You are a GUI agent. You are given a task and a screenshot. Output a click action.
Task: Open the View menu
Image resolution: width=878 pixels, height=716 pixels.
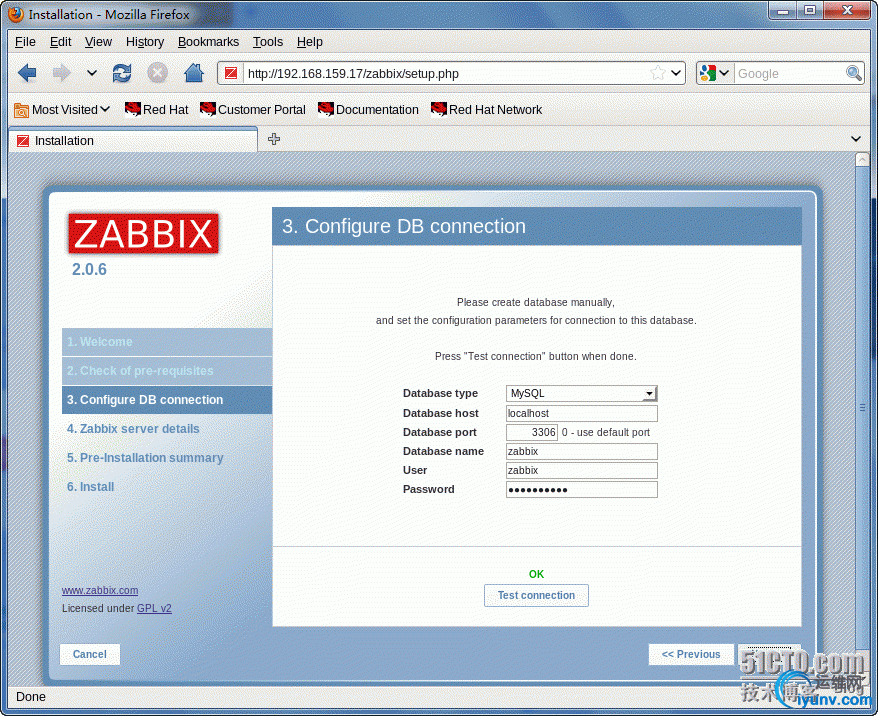(x=99, y=42)
